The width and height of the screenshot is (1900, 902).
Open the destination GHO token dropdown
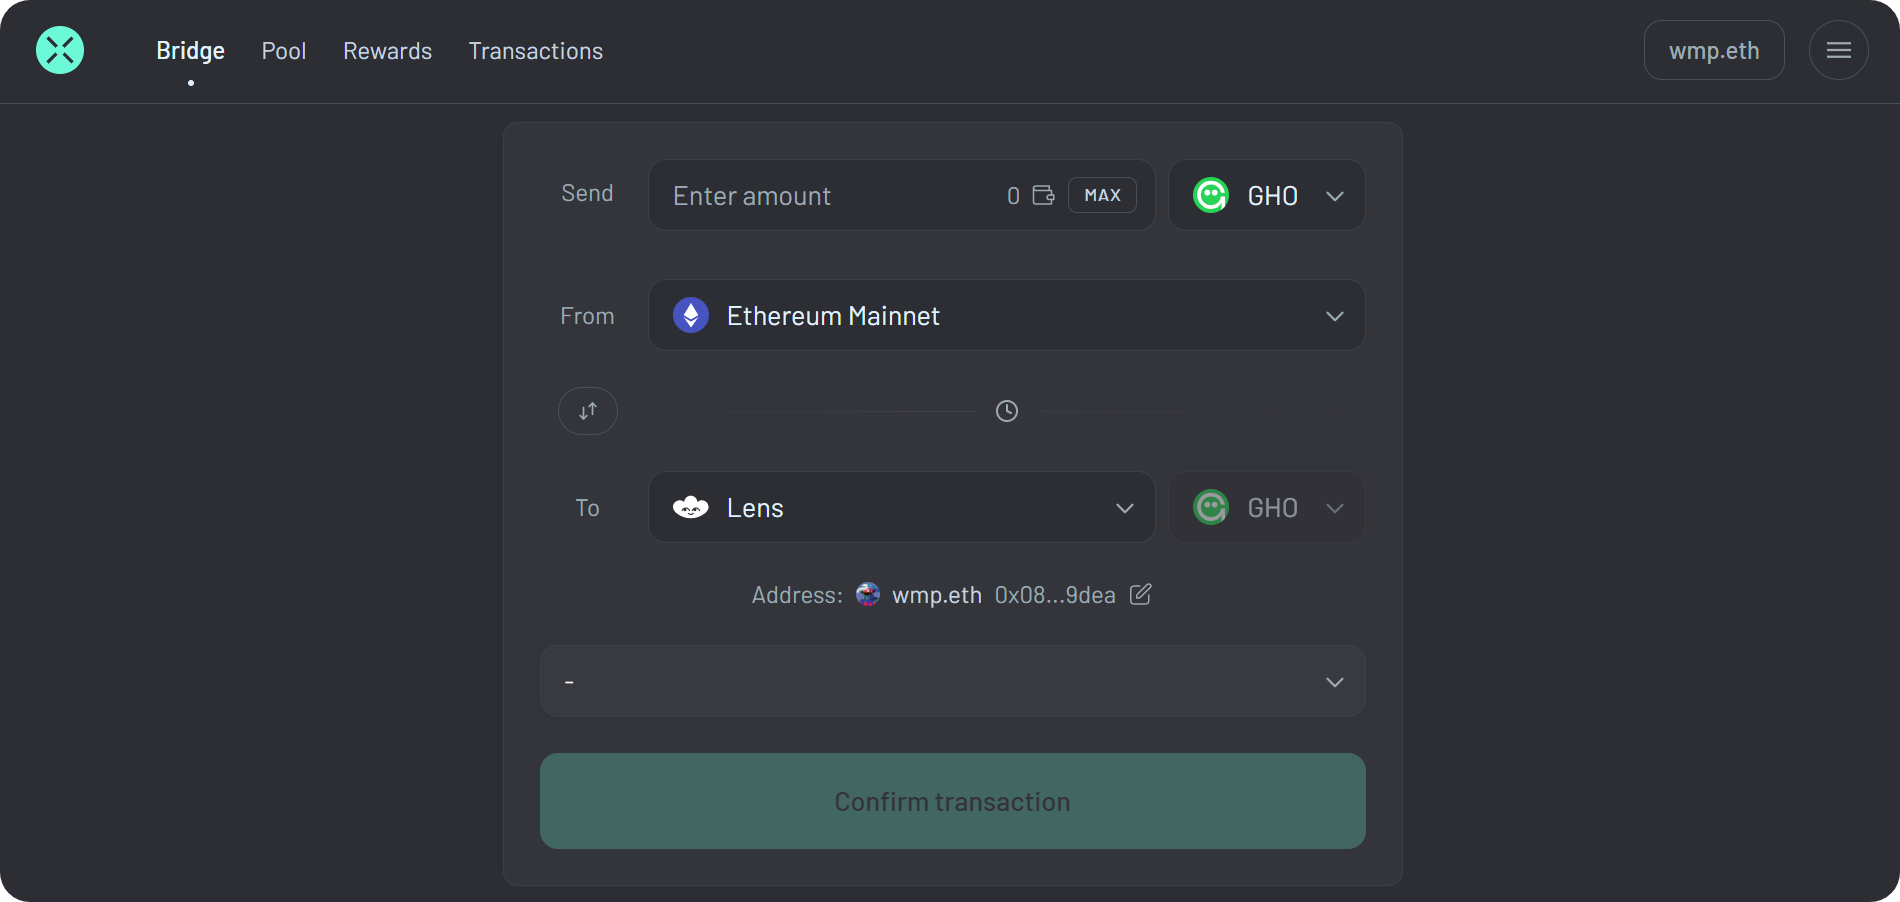[x=1266, y=507]
